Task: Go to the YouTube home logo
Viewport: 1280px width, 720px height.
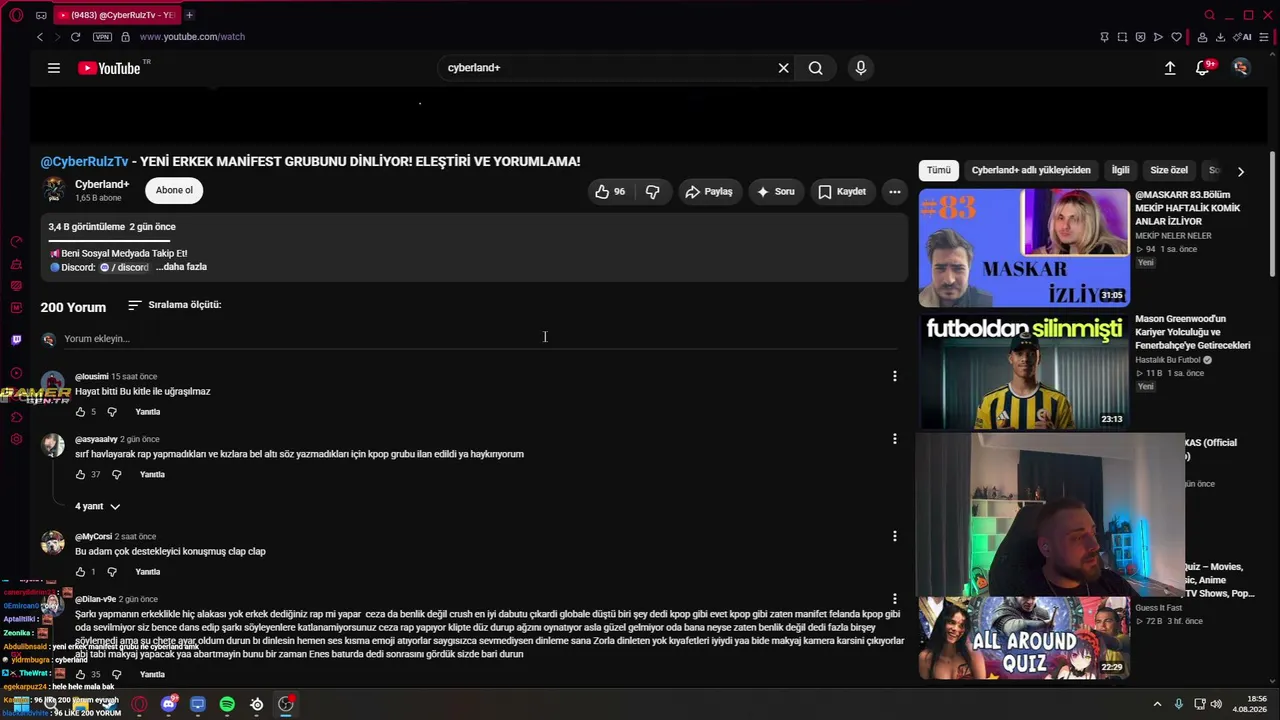Action: tap(109, 68)
